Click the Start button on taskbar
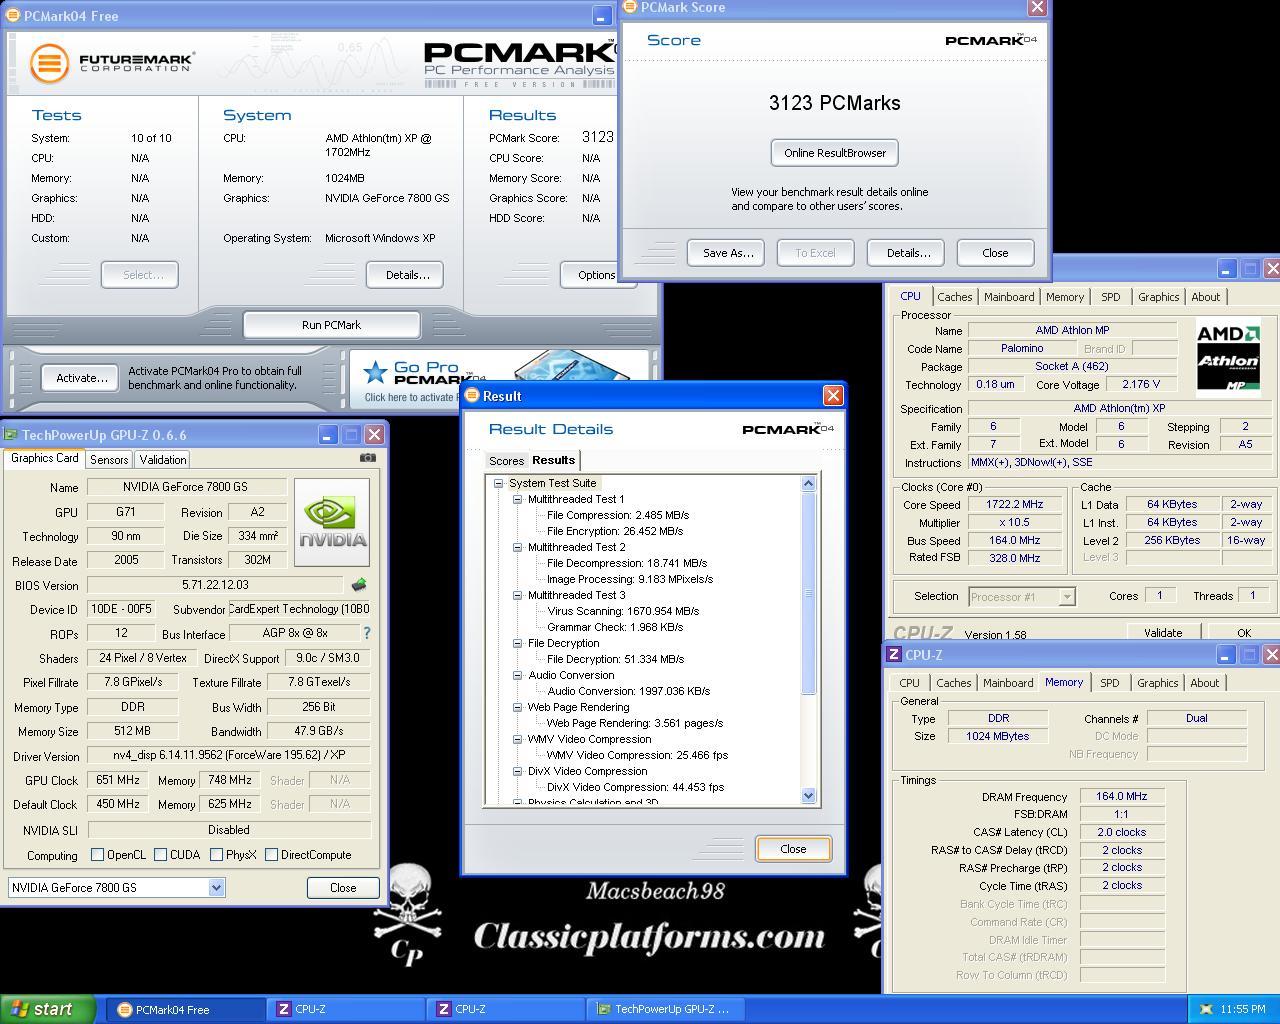 click(48, 1009)
